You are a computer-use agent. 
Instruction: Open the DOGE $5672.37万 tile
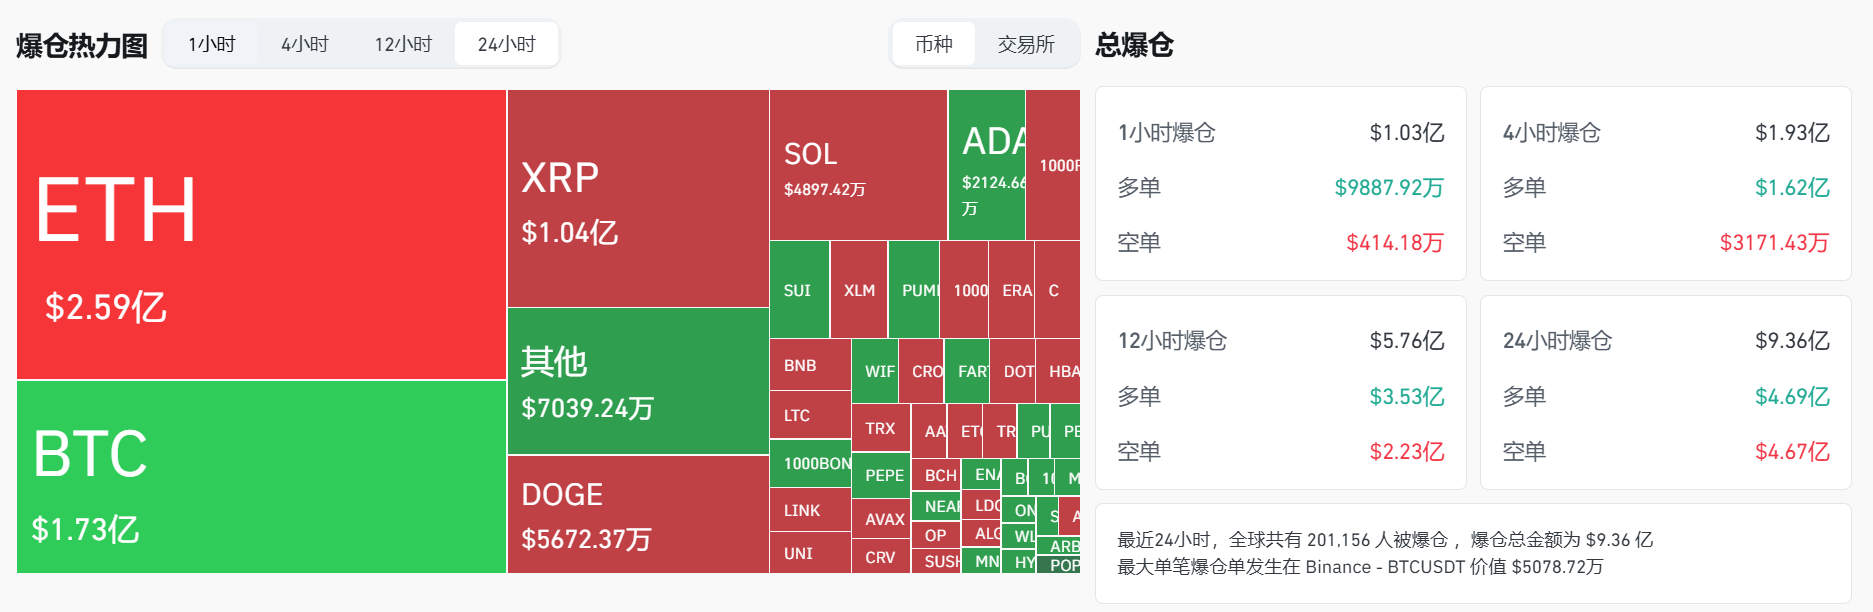(638, 514)
